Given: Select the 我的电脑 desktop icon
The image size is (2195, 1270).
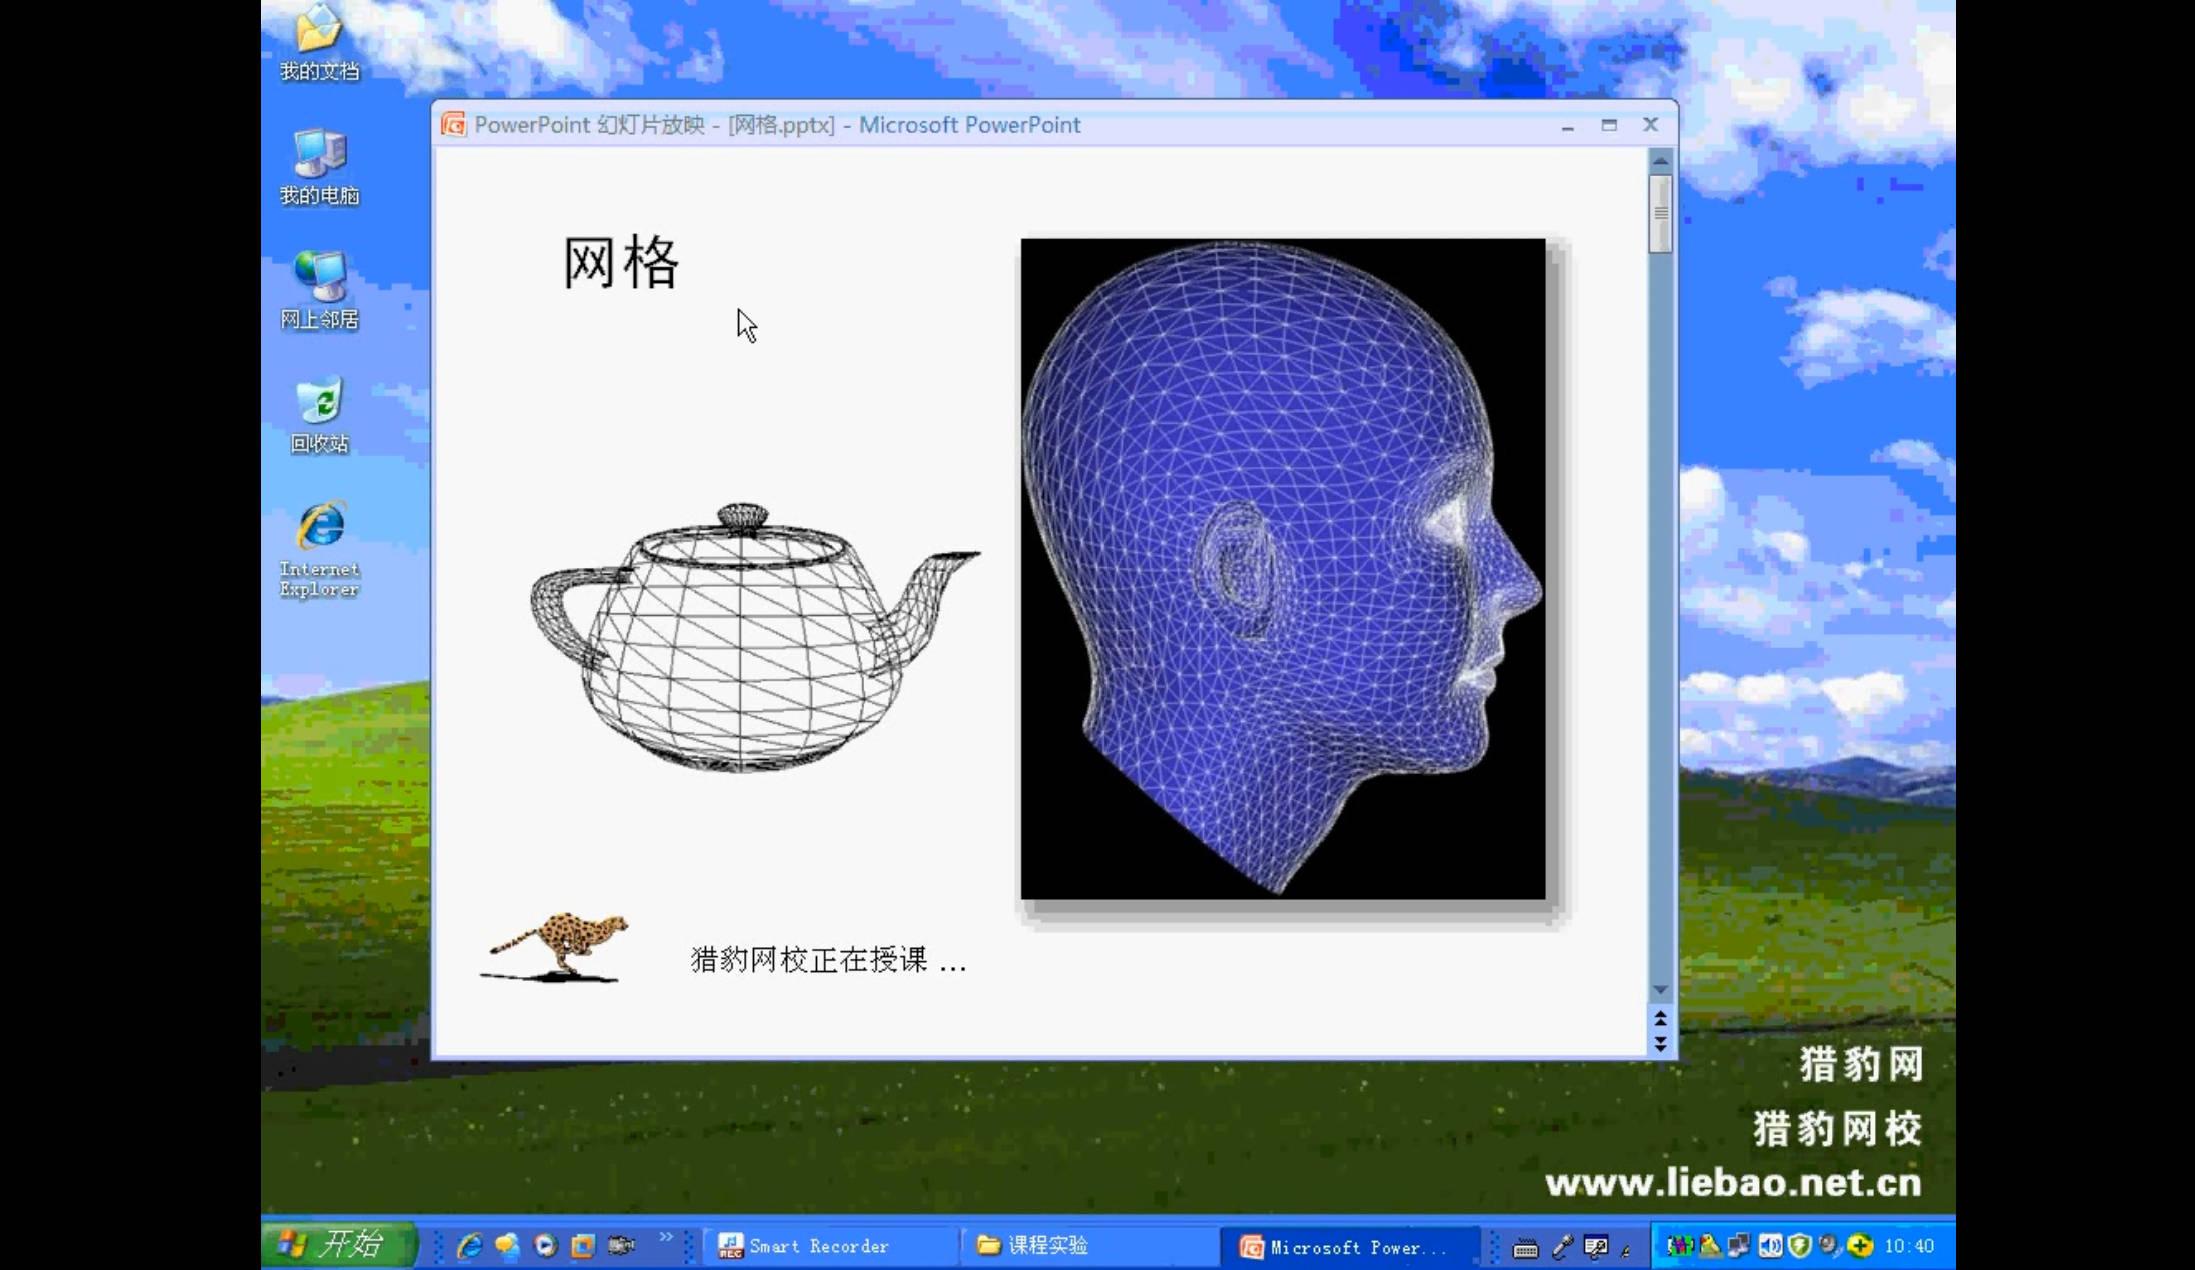Looking at the screenshot, I should point(319,165).
